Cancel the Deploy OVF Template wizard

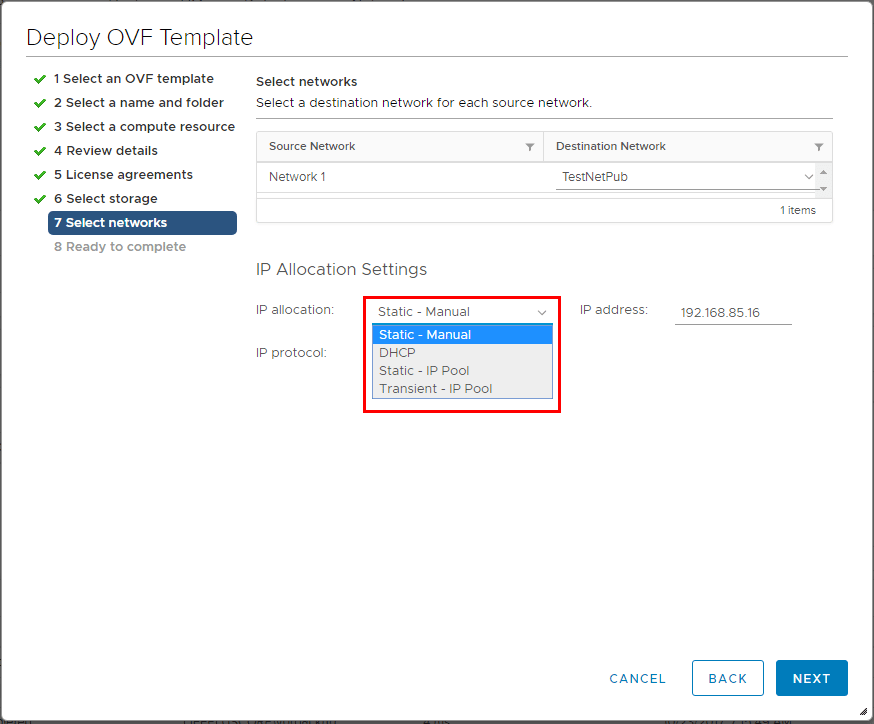637,678
